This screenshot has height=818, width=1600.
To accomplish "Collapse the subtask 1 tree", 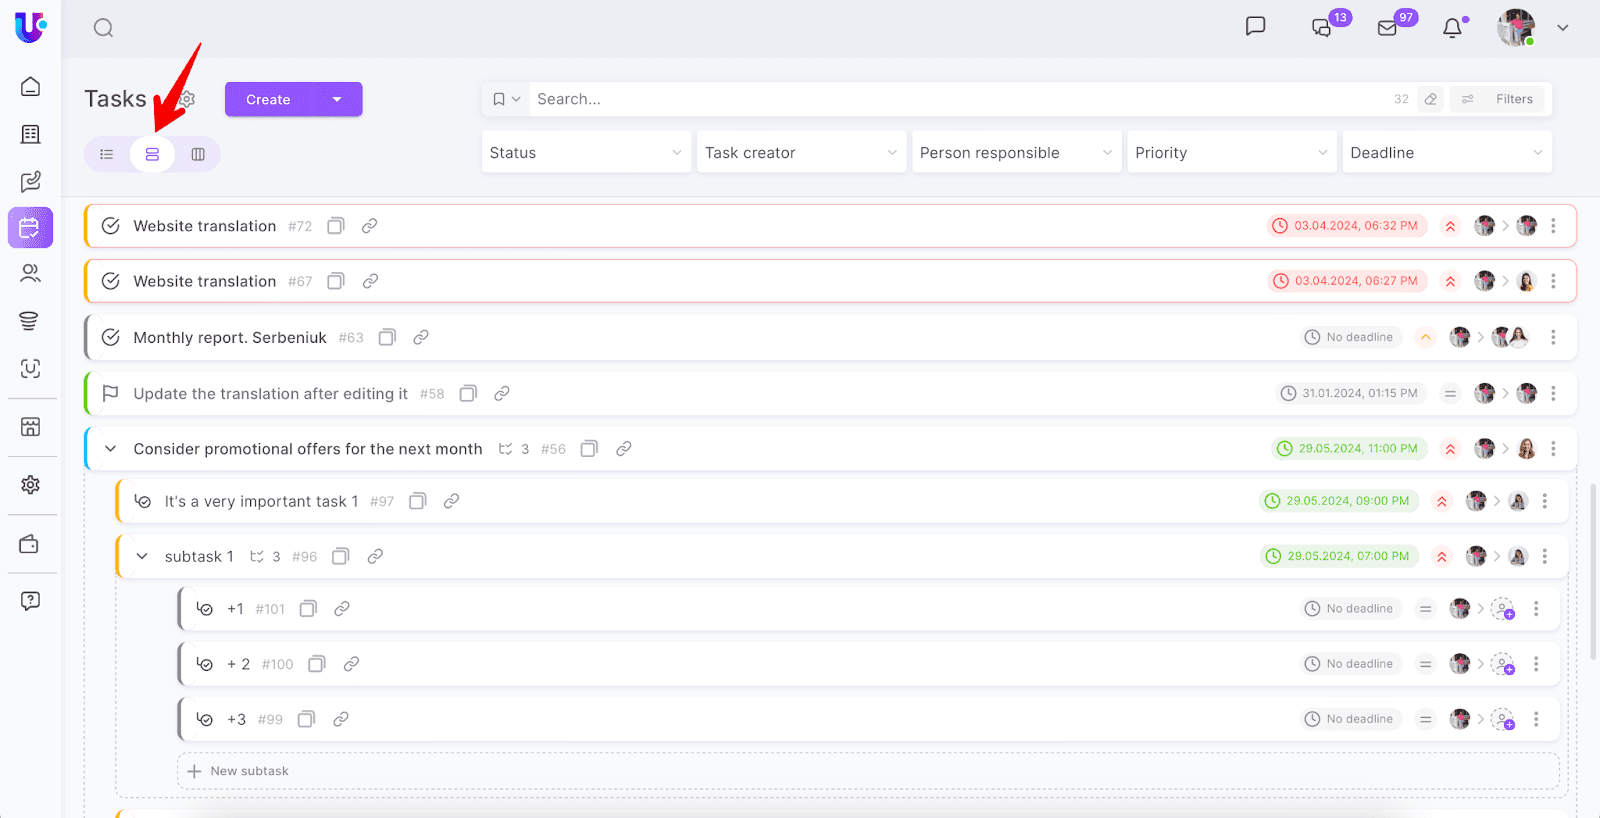I will 142,557.
